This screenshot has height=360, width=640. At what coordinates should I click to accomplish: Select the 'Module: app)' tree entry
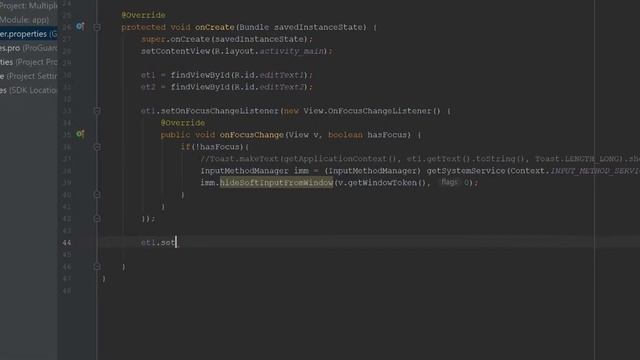click(24, 20)
